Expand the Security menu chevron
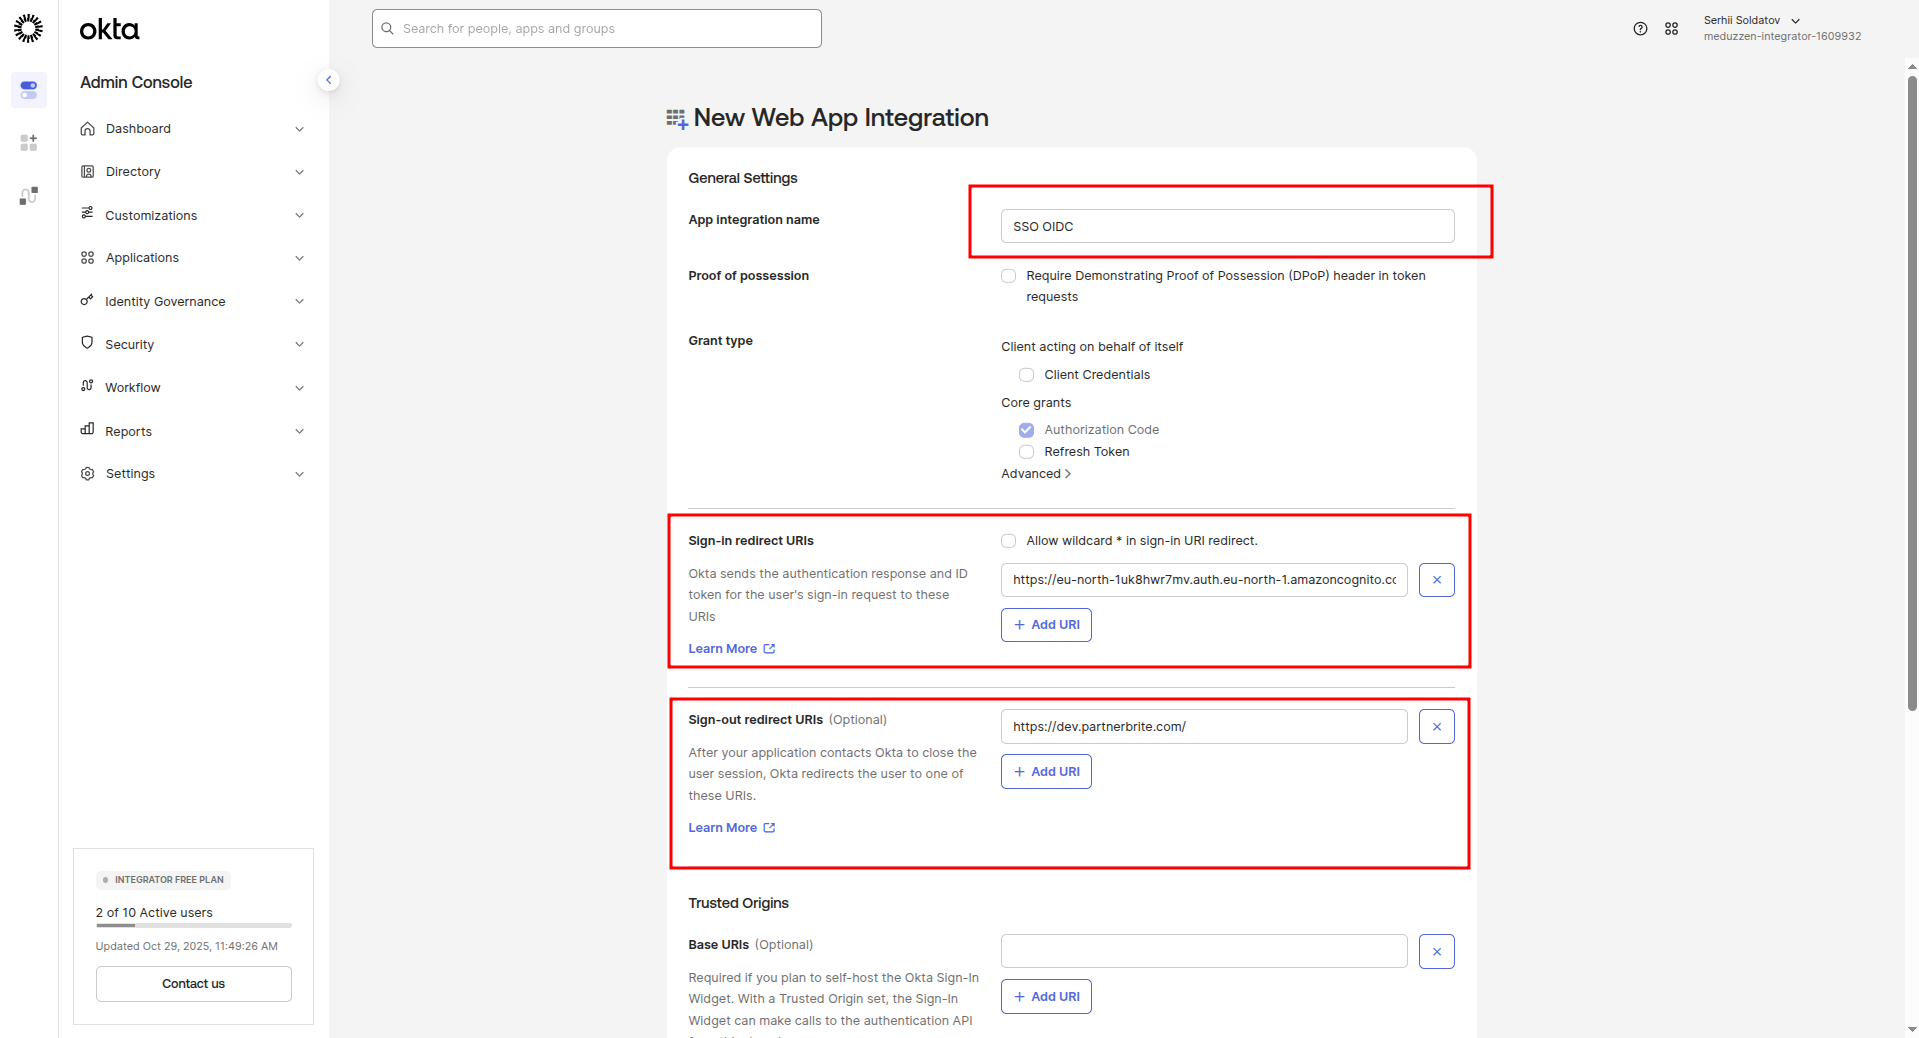Viewport: 1919px width, 1038px height. [299, 344]
